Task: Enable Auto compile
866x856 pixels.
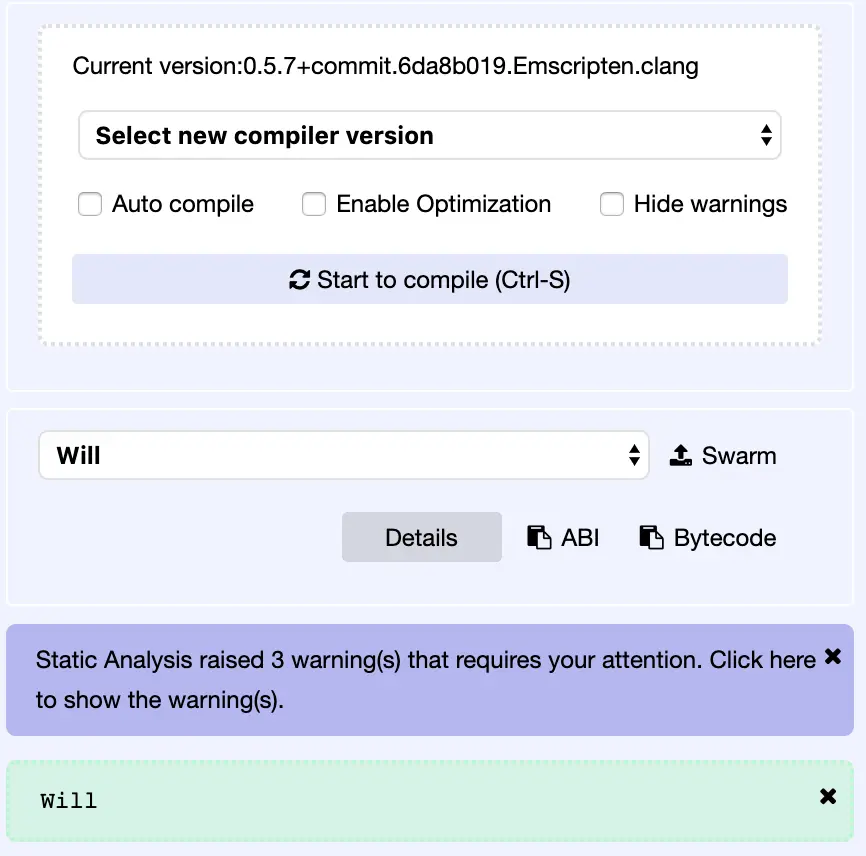Action: [90, 204]
